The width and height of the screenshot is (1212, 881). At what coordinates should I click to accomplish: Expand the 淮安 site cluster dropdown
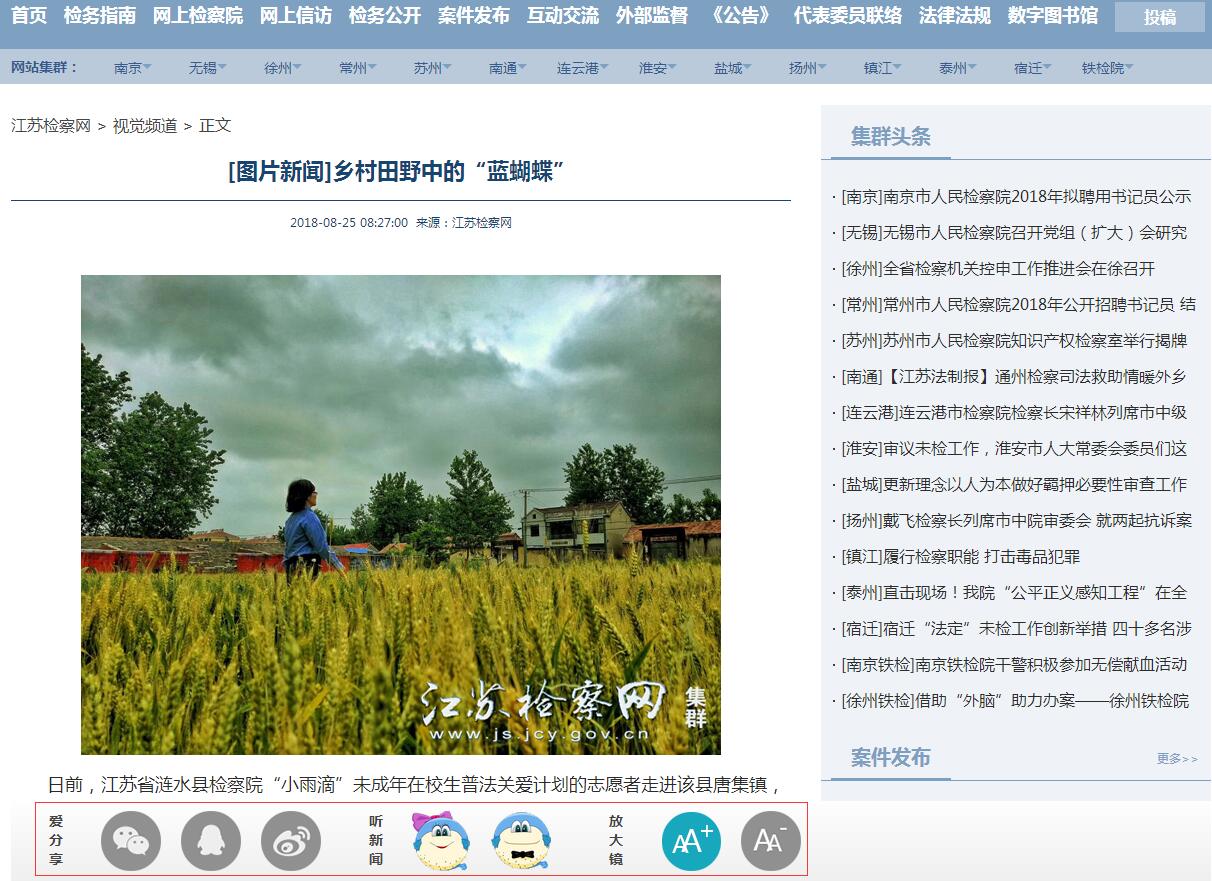pos(658,68)
